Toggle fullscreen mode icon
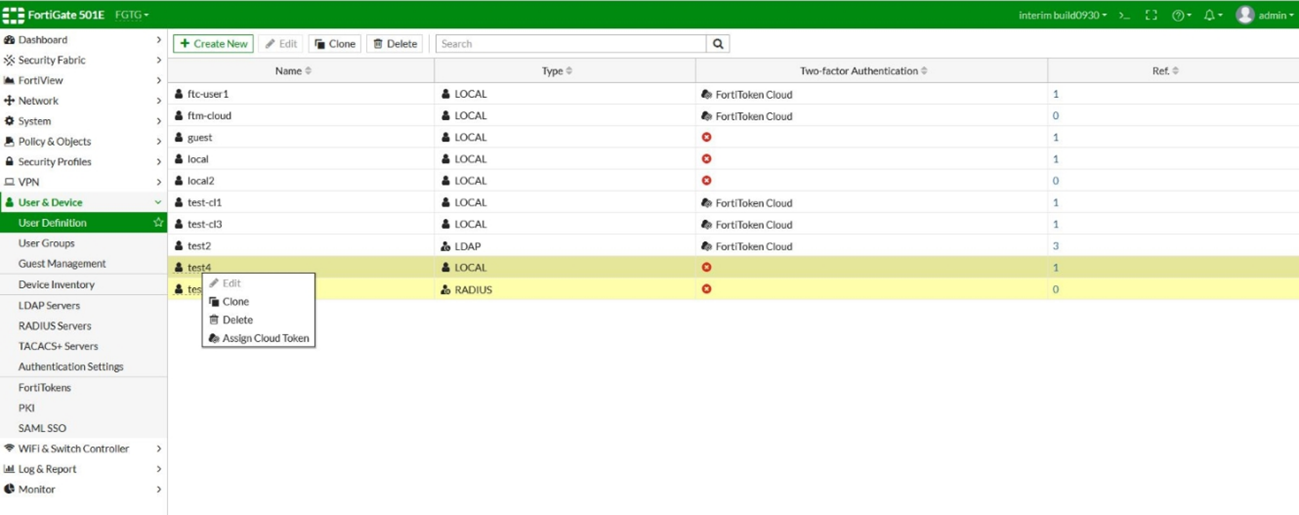 (x=1151, y=15)
